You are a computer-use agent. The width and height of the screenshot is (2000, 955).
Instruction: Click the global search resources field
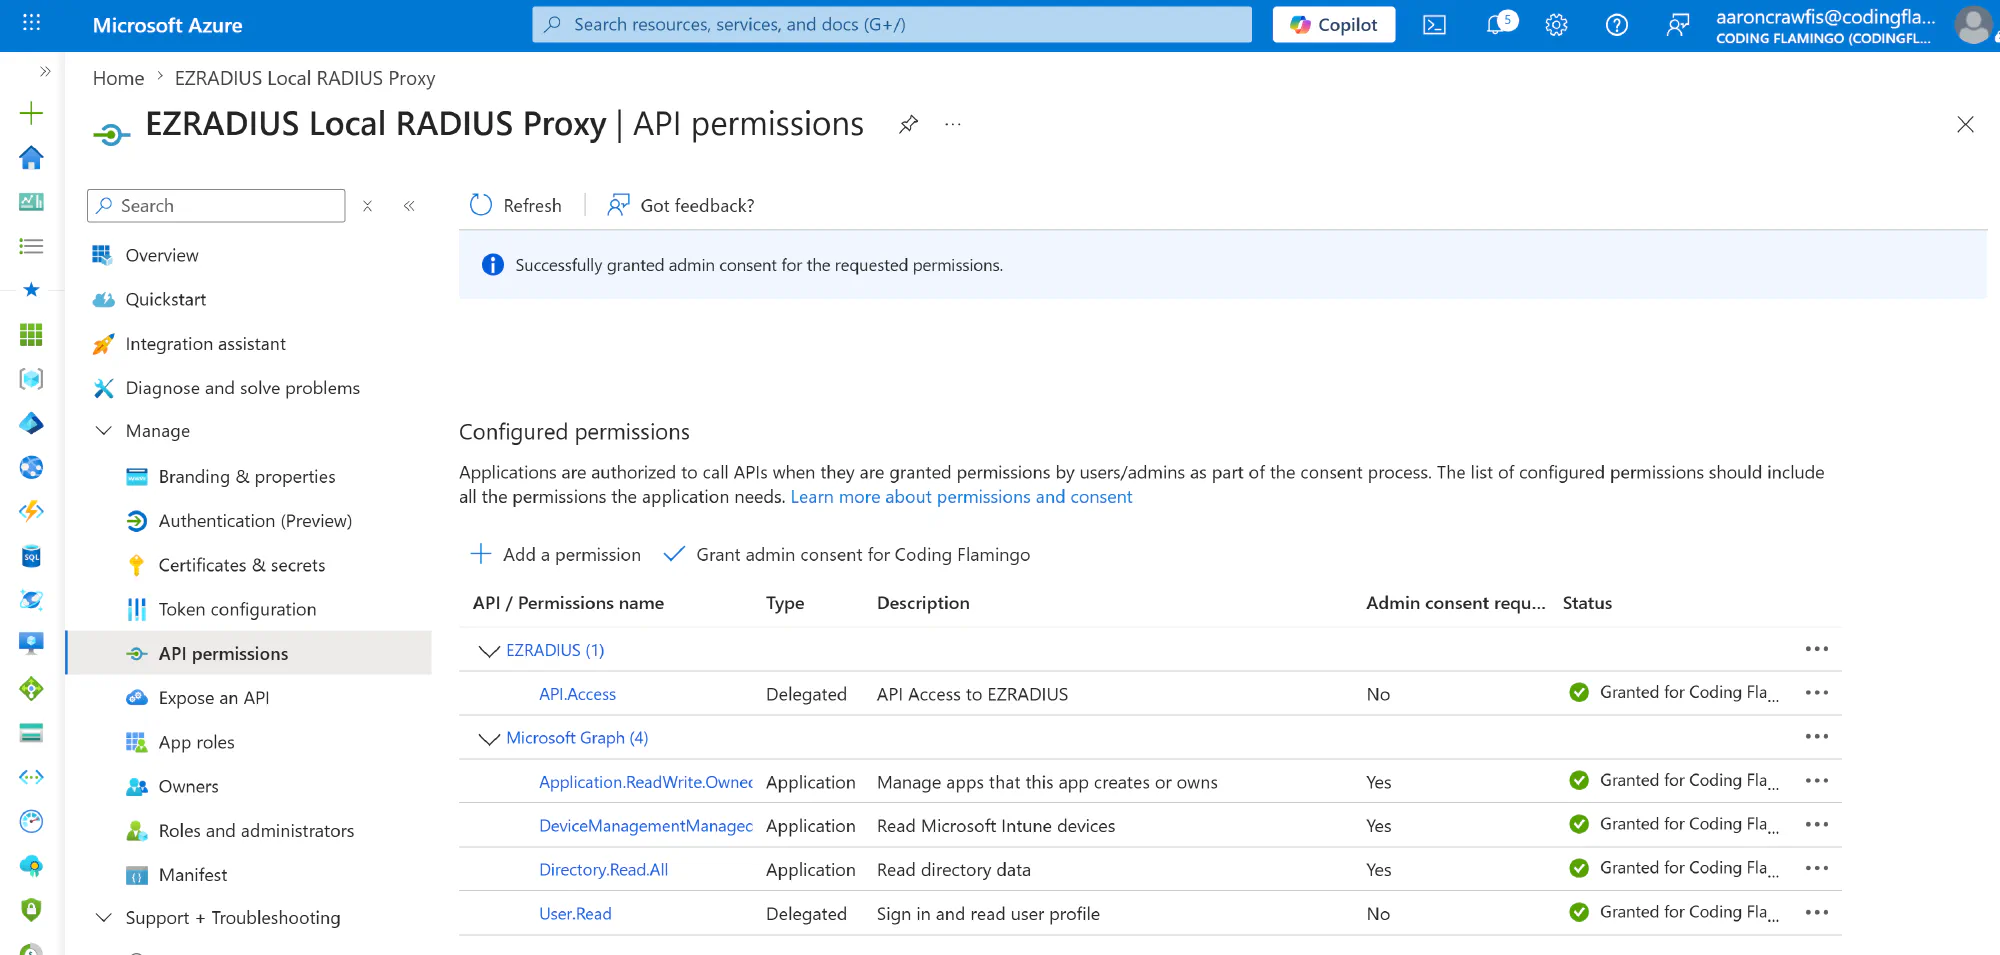click(892, 25)
